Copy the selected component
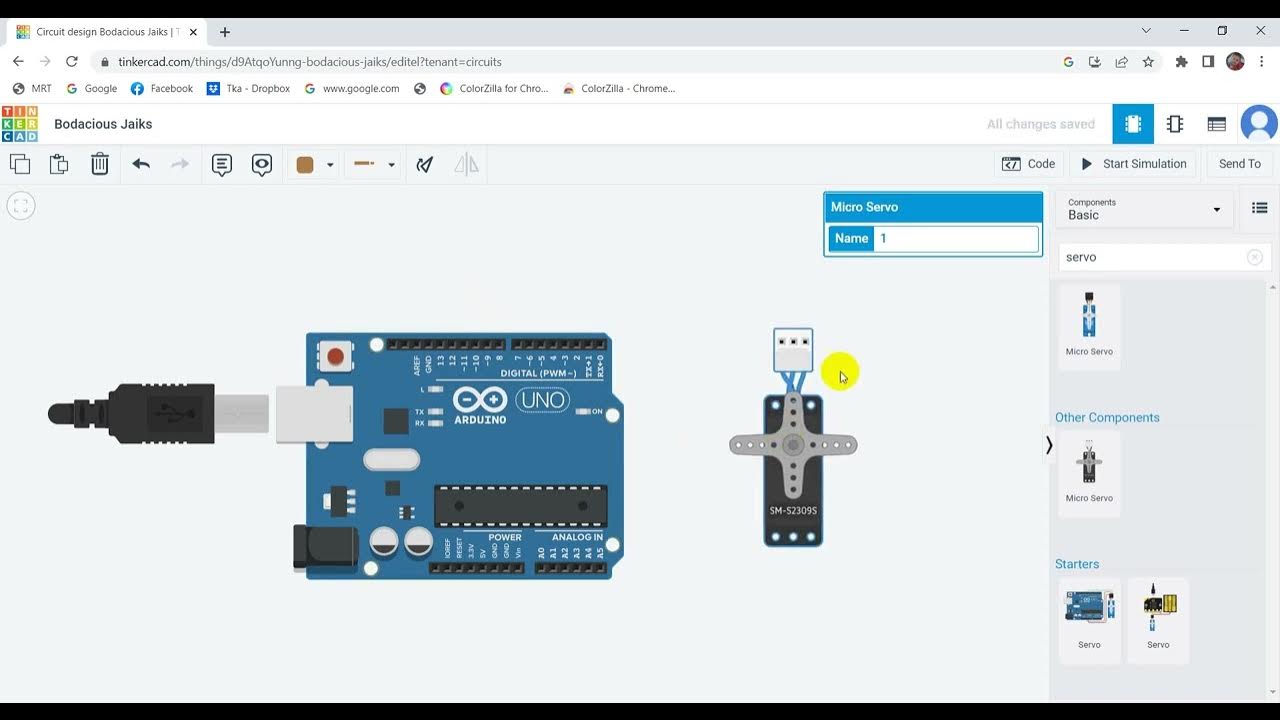Viewport: 1280px width, 720px height. 20,164
